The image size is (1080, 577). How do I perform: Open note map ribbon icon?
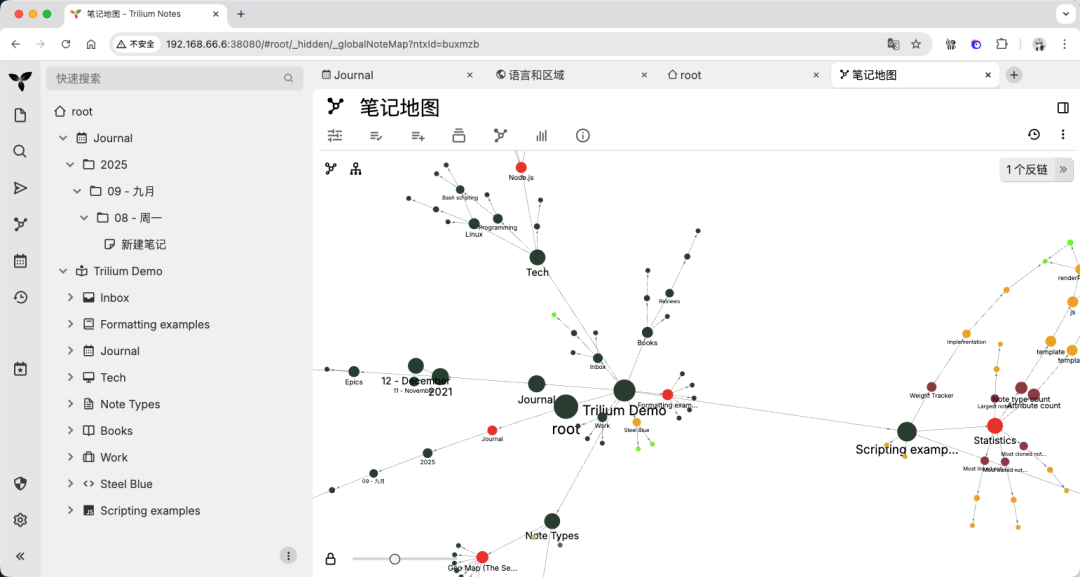[x=500, y=136]
